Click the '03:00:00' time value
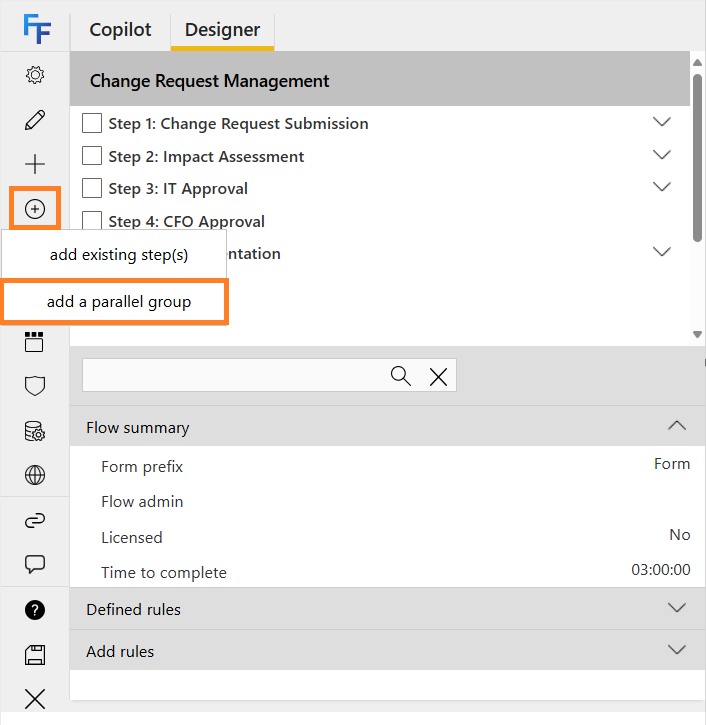 (661, 570)
